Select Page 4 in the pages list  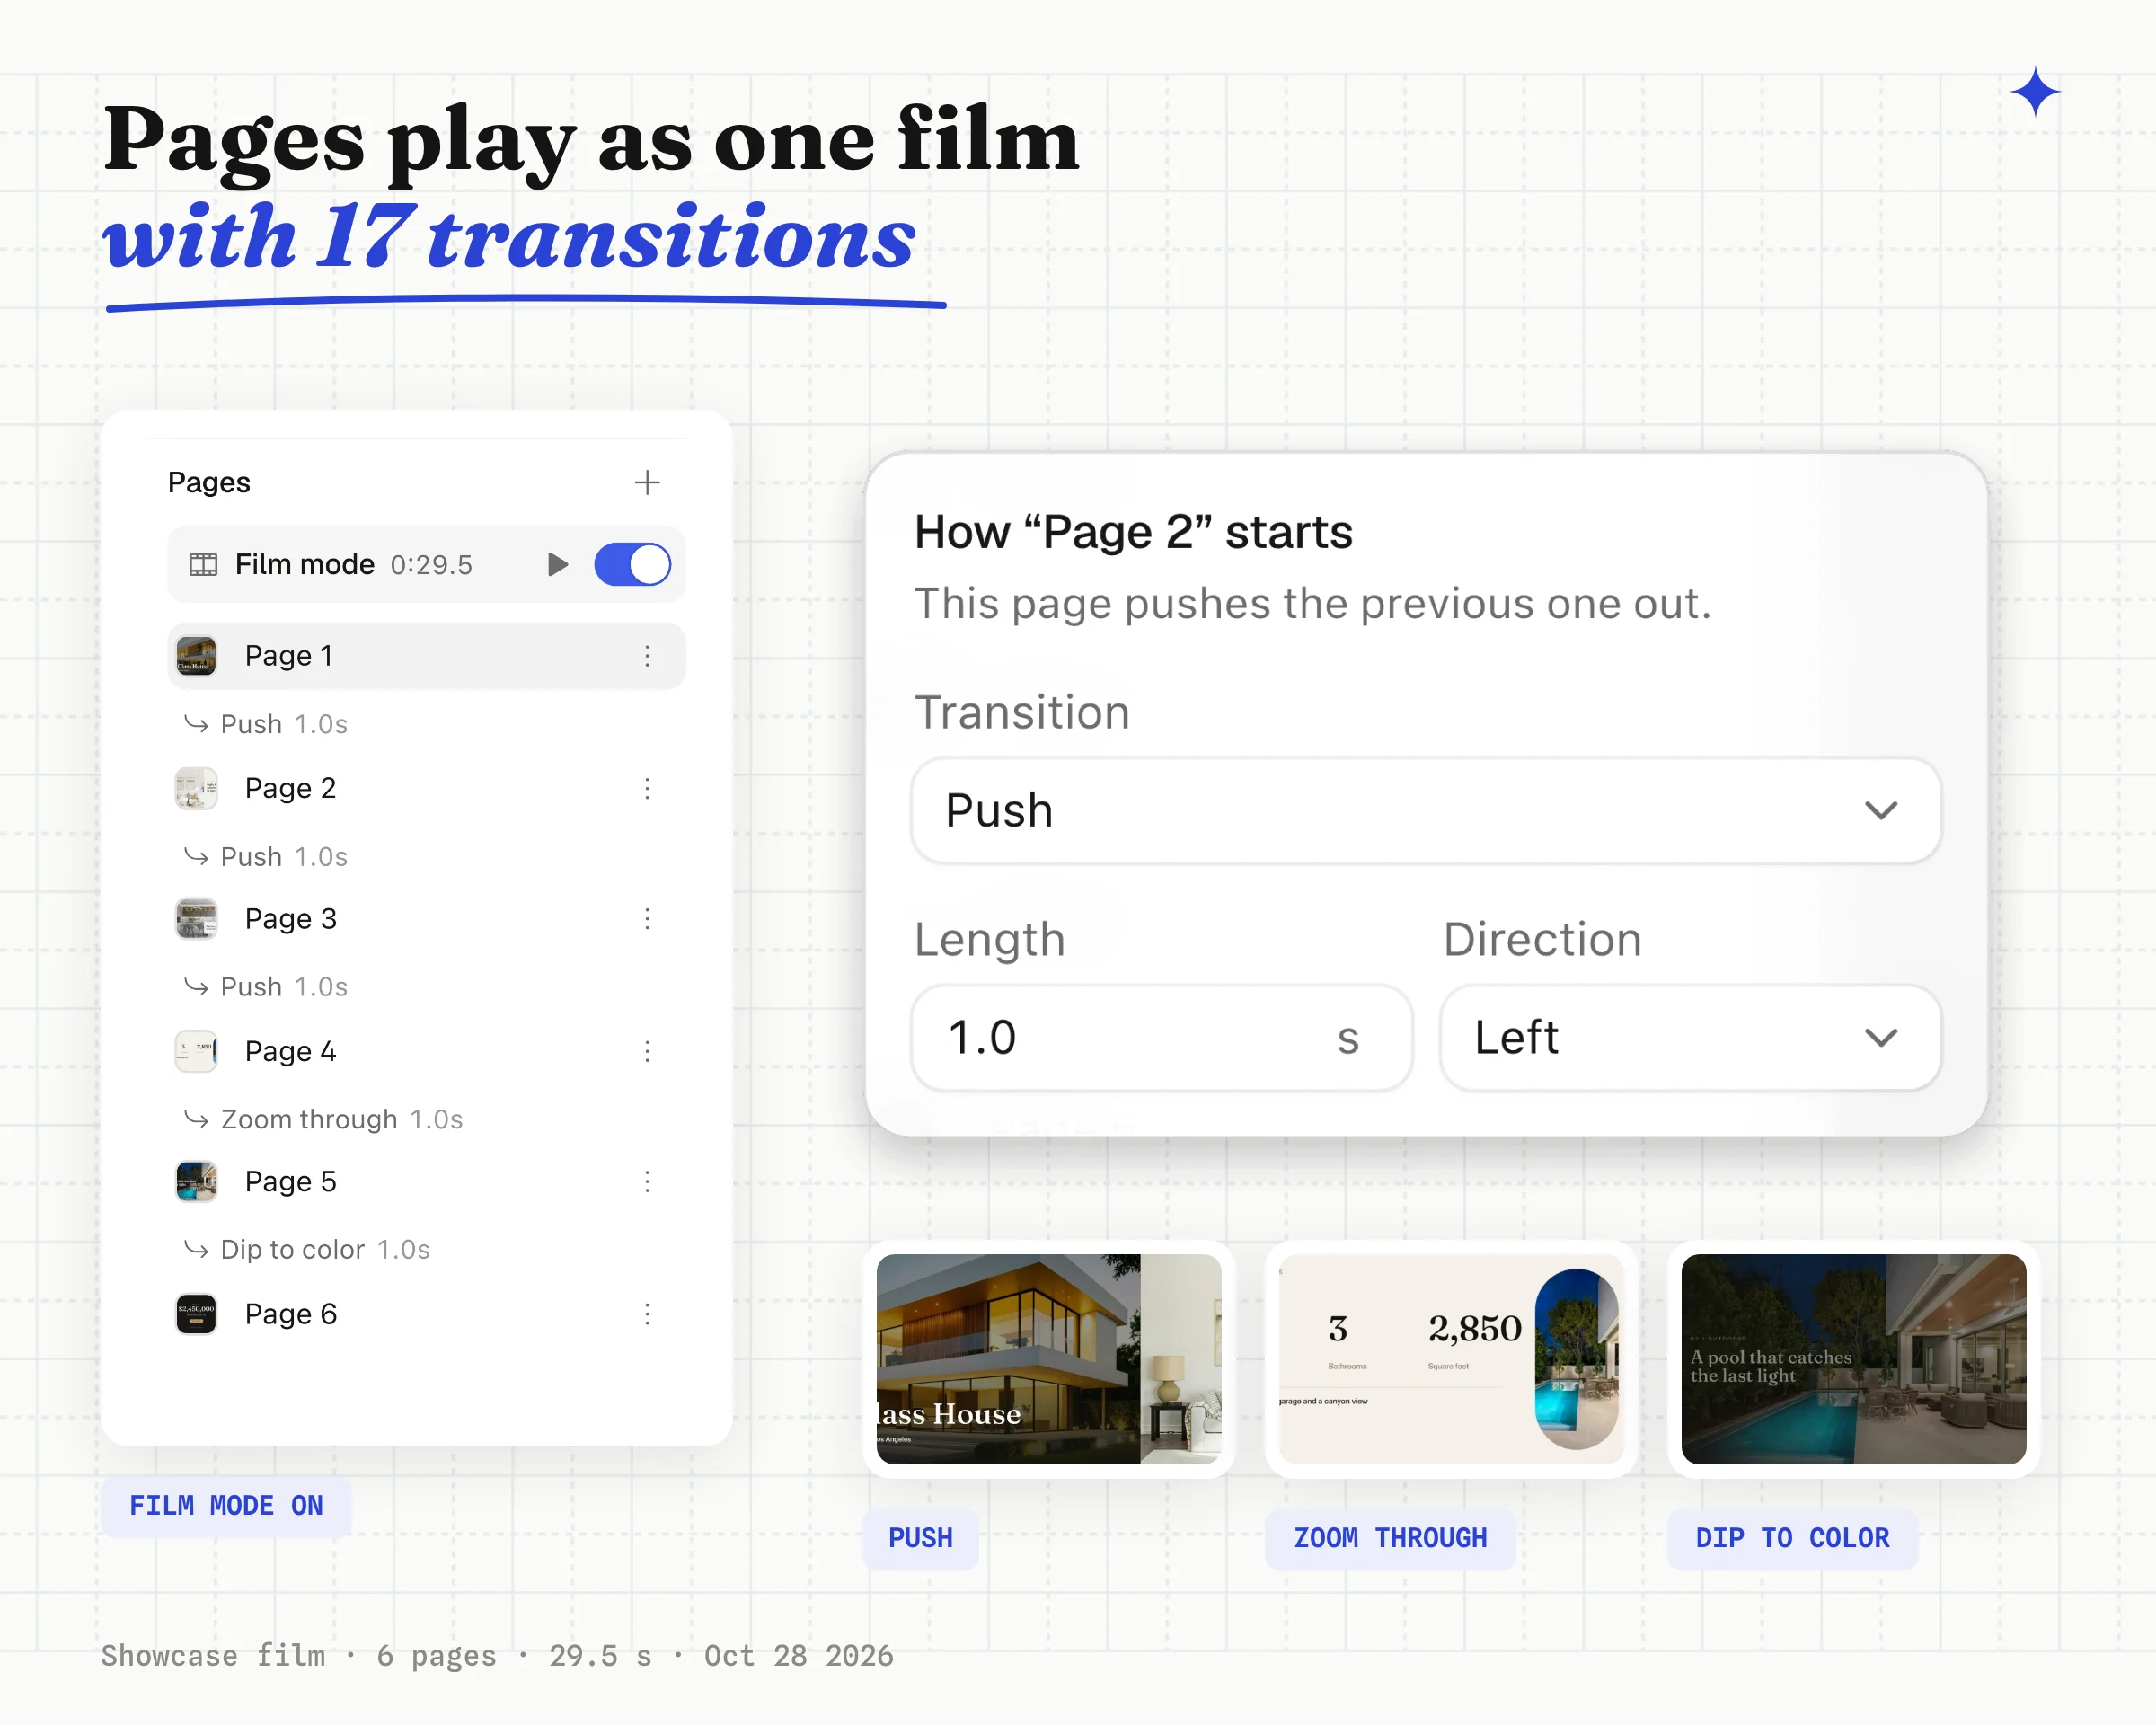[x=426, y=1051]
